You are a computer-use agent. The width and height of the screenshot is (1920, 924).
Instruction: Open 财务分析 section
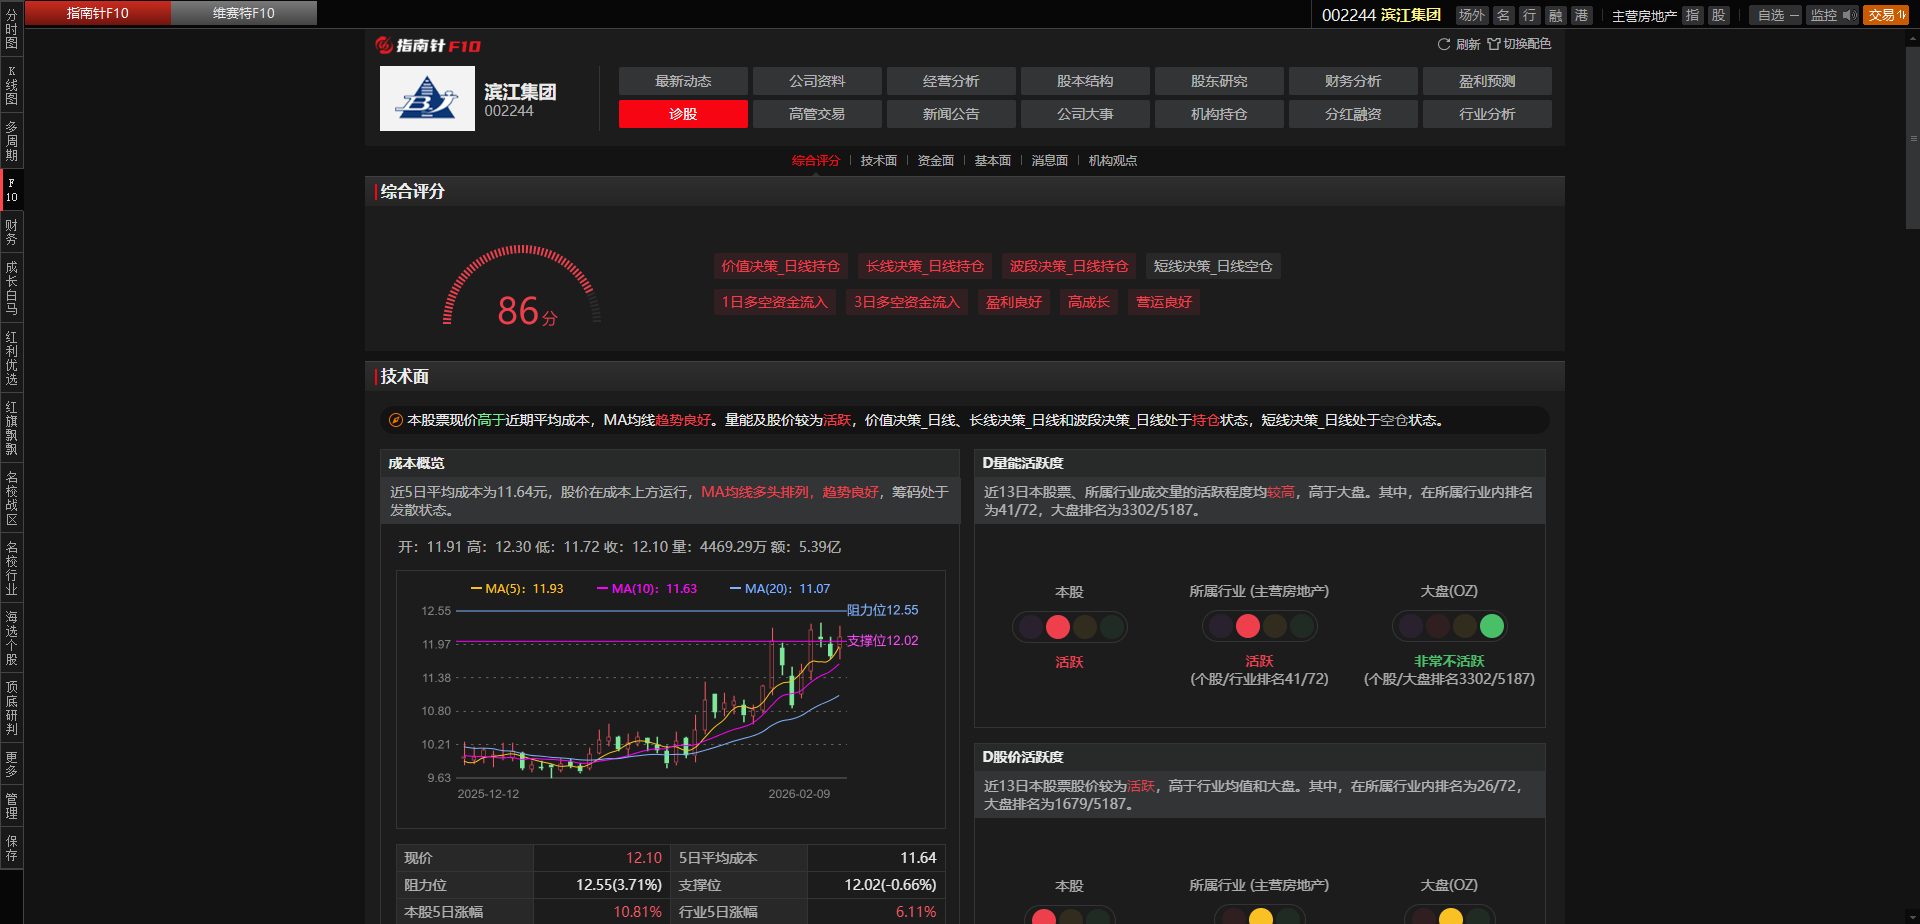(1353, 81)
